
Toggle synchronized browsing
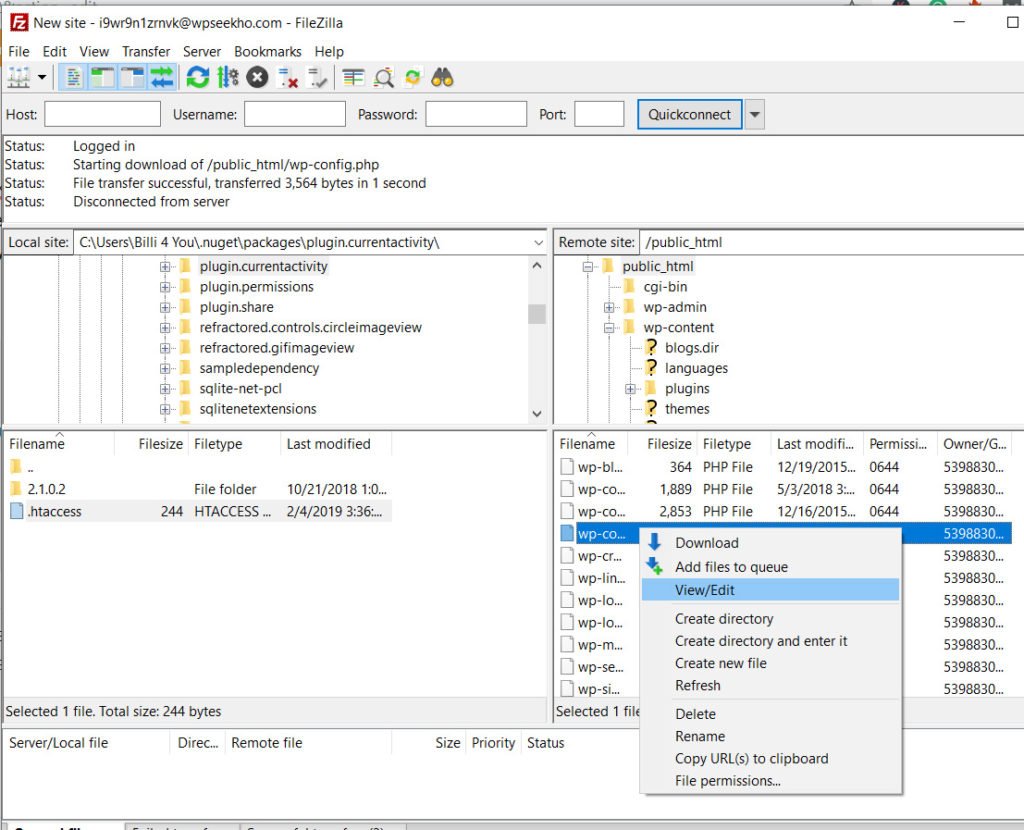(x=413, y=78)
